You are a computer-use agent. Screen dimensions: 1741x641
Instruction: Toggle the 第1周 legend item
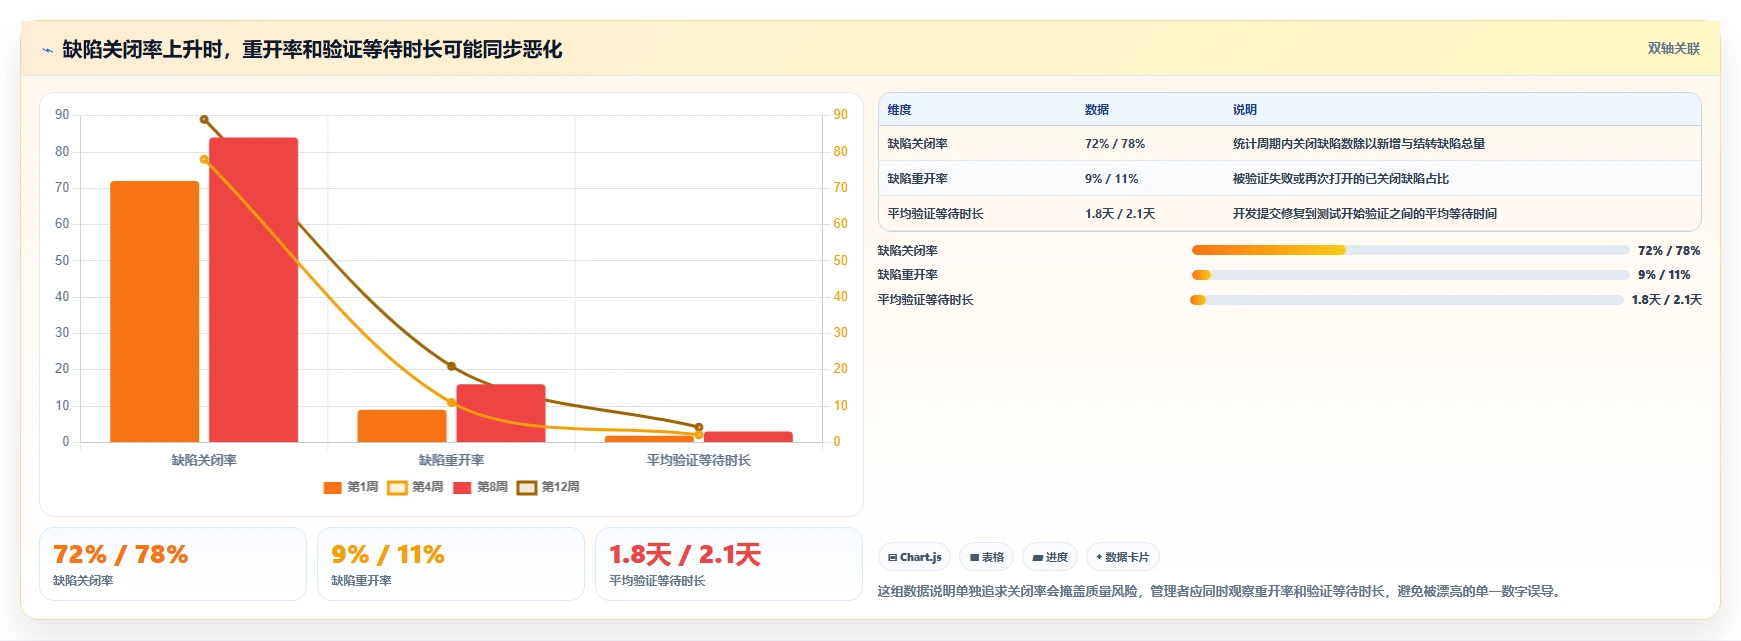(x=351, y=487)
